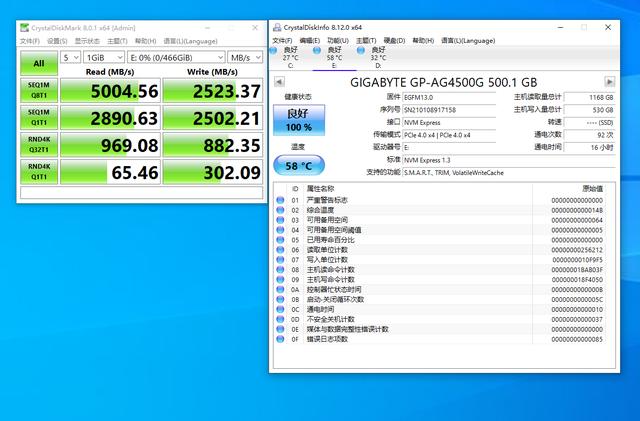Click the status orb for drive E:
The width and height of the screenshot is (640, 421).
click(317, 50)
